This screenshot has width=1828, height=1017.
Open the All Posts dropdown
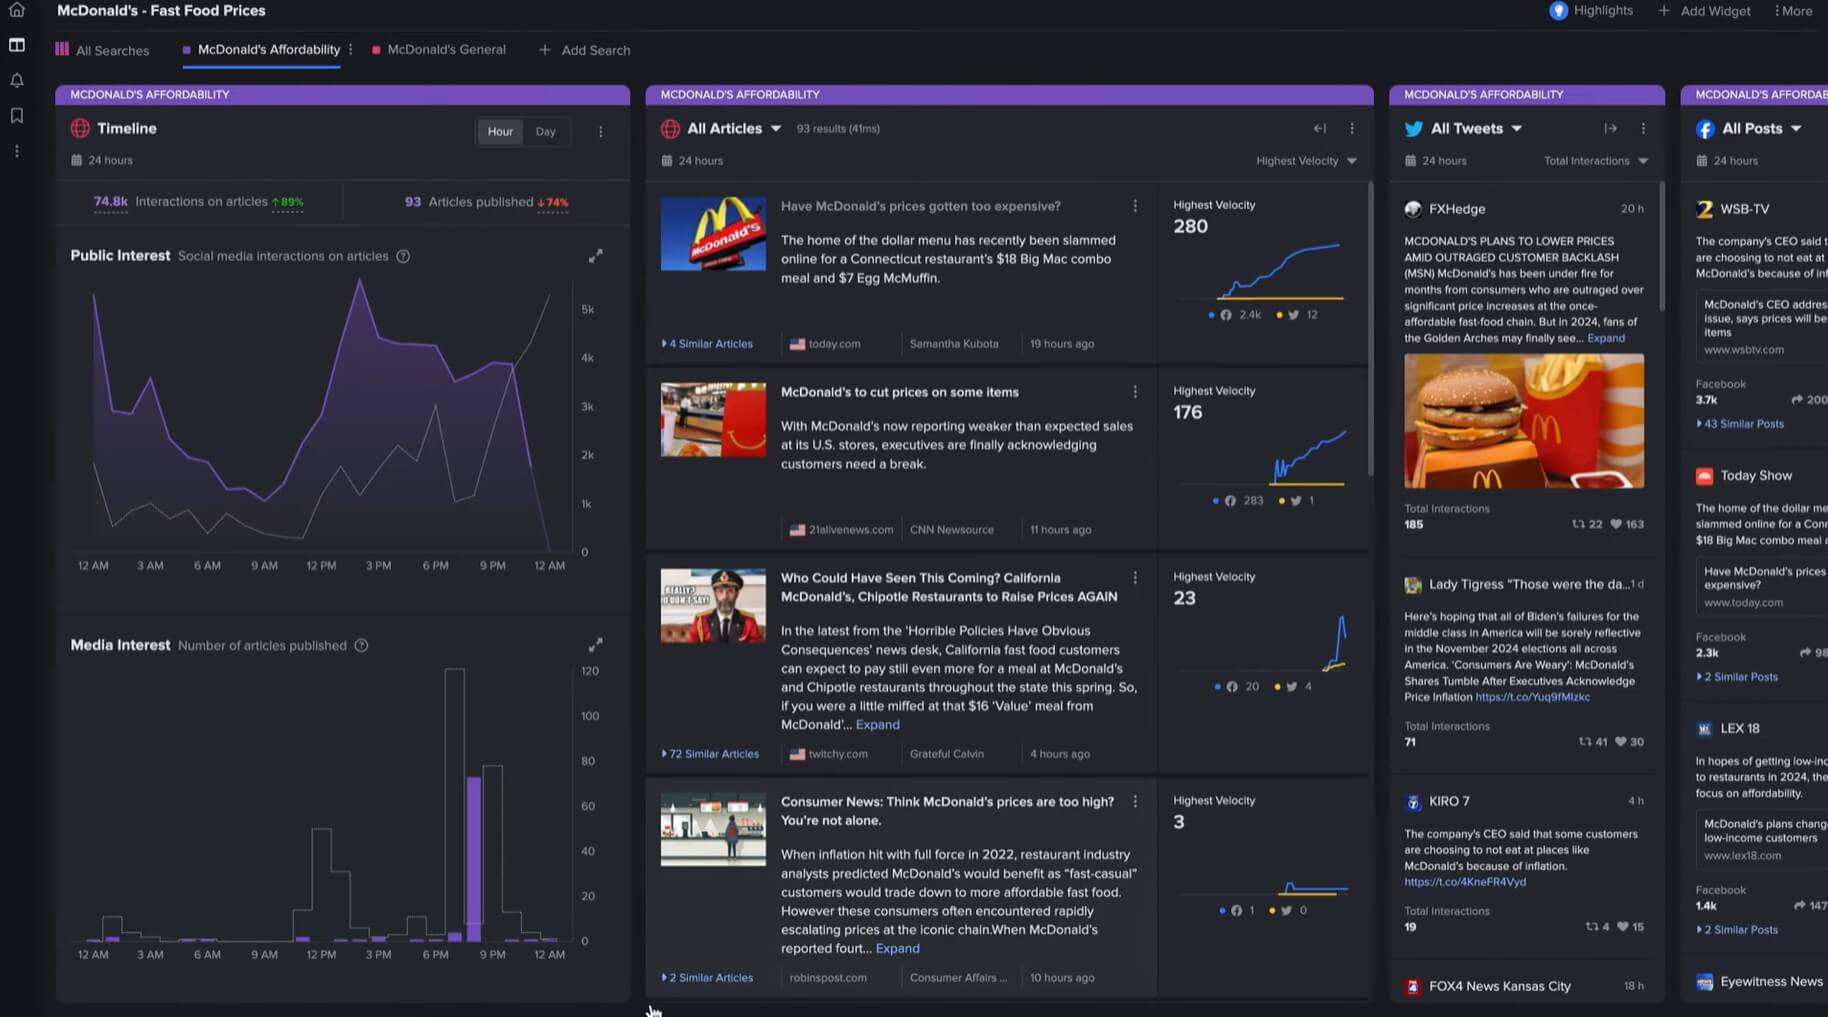click(x=1761, y=129)
